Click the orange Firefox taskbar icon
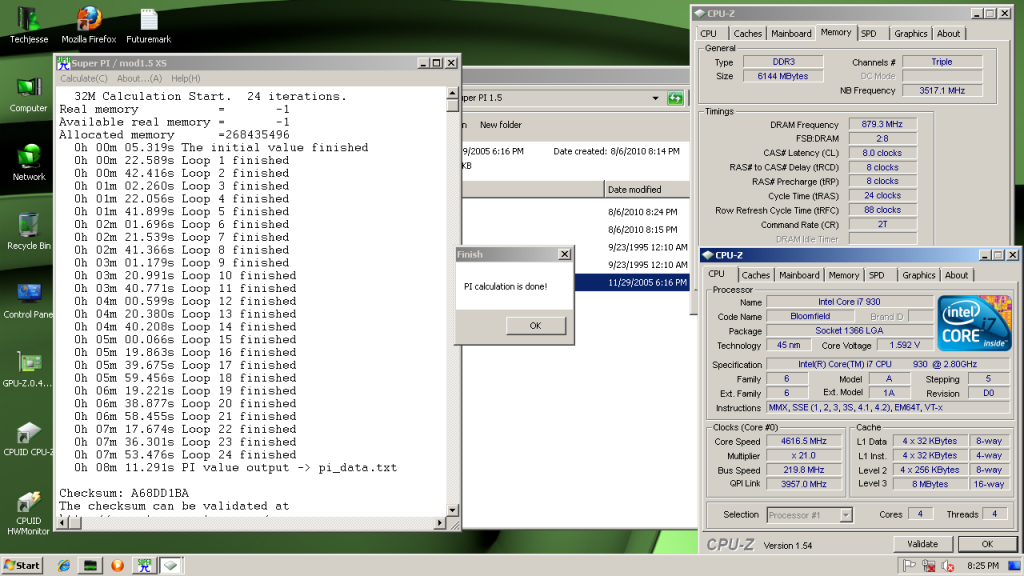This screenshot has height=576, width=1024. [x=118, y=566]
